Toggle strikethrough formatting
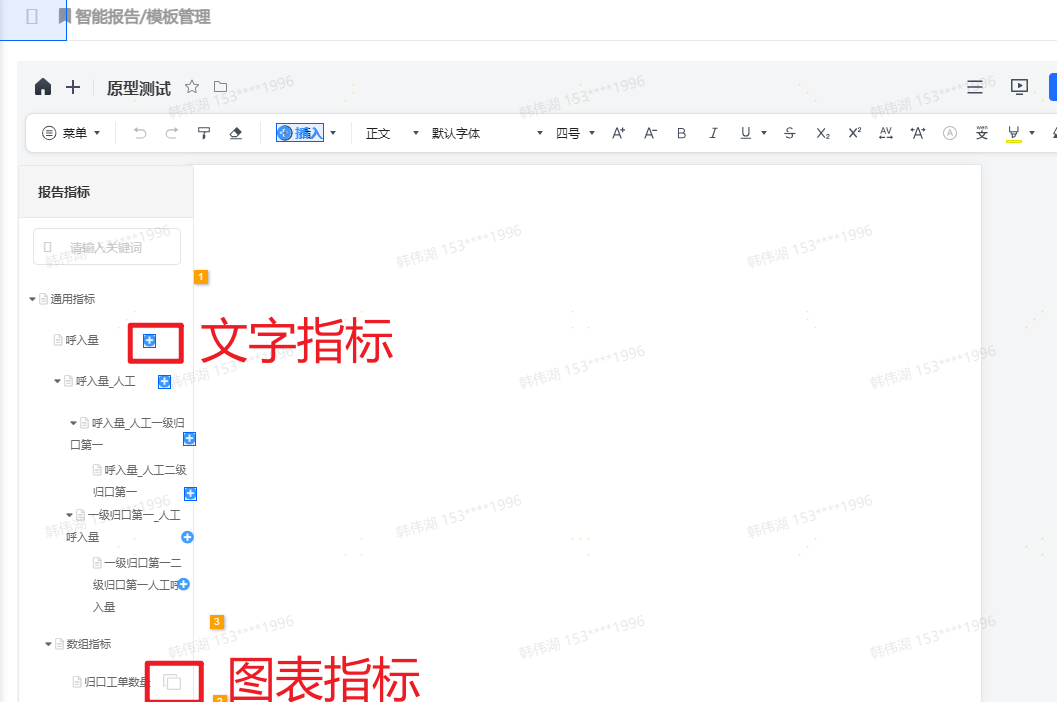The image size is (1057, 702). [x=790, y=133]
